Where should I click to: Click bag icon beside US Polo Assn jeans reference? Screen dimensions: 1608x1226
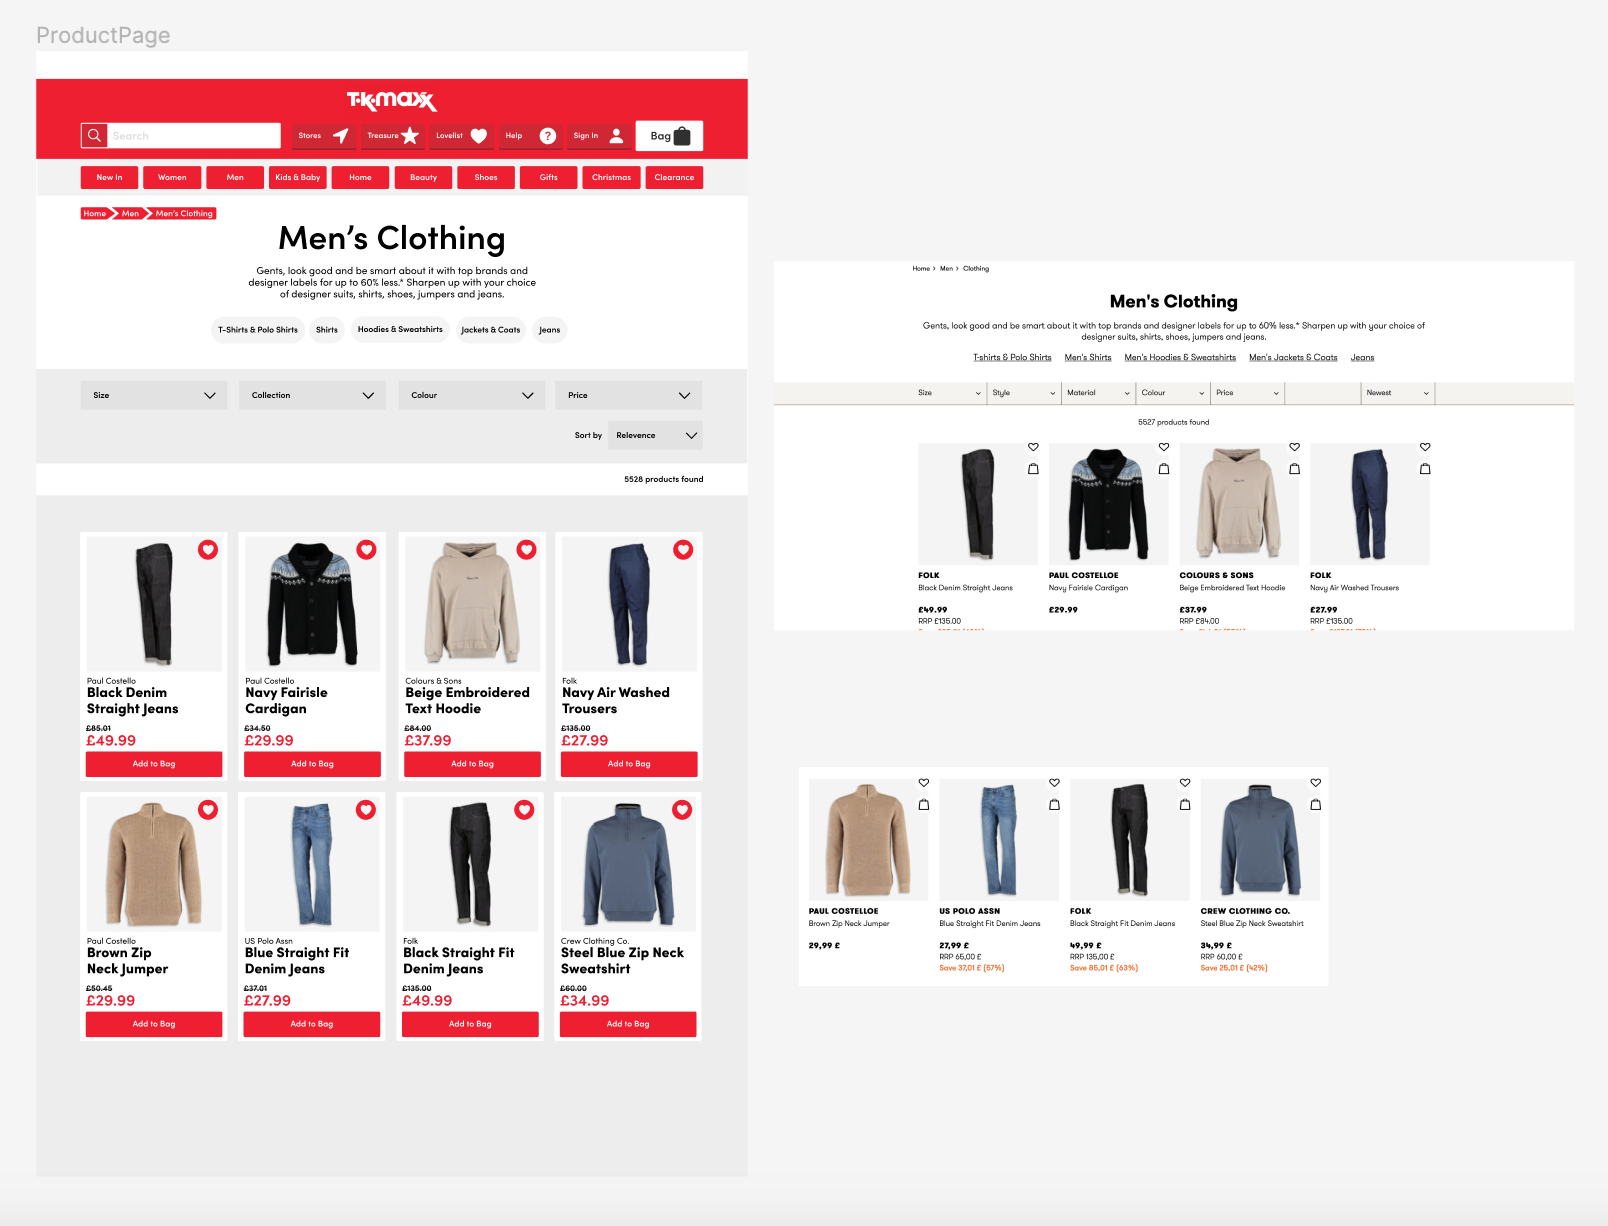coord(1054,804)
